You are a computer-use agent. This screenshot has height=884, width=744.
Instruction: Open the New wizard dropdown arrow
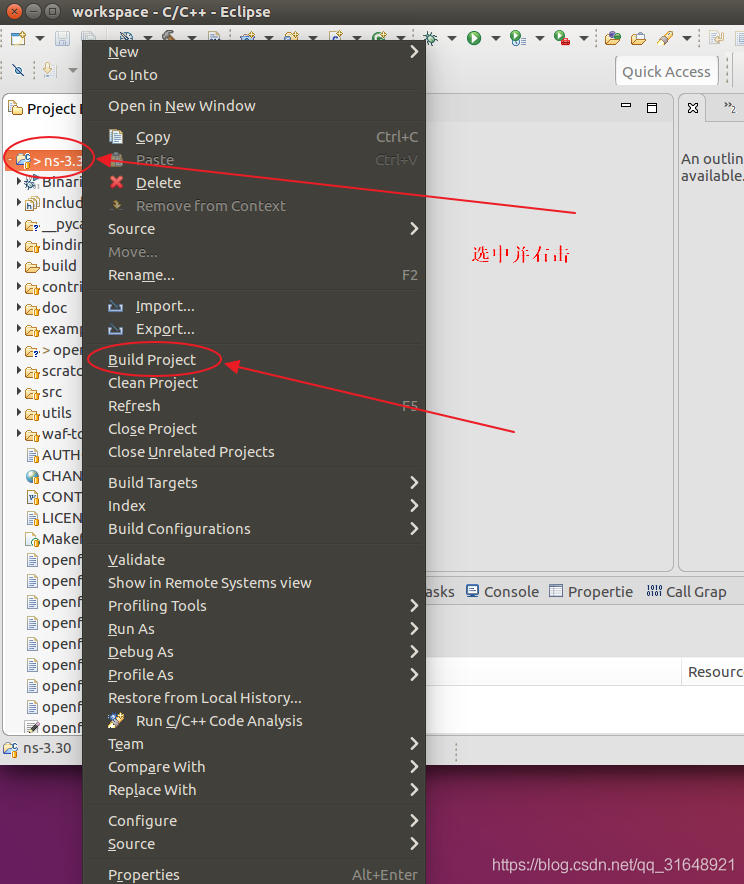tap(39, 38)
